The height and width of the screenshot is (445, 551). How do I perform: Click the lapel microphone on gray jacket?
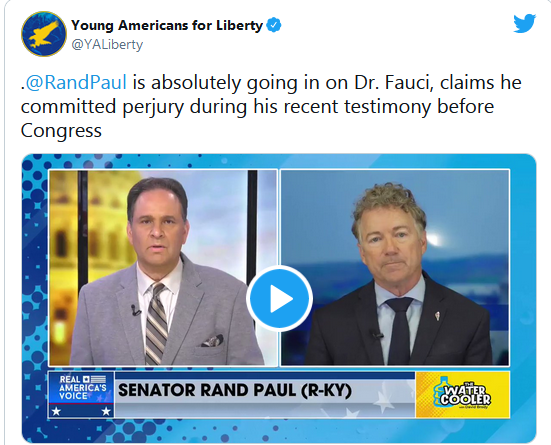point(135,310)
